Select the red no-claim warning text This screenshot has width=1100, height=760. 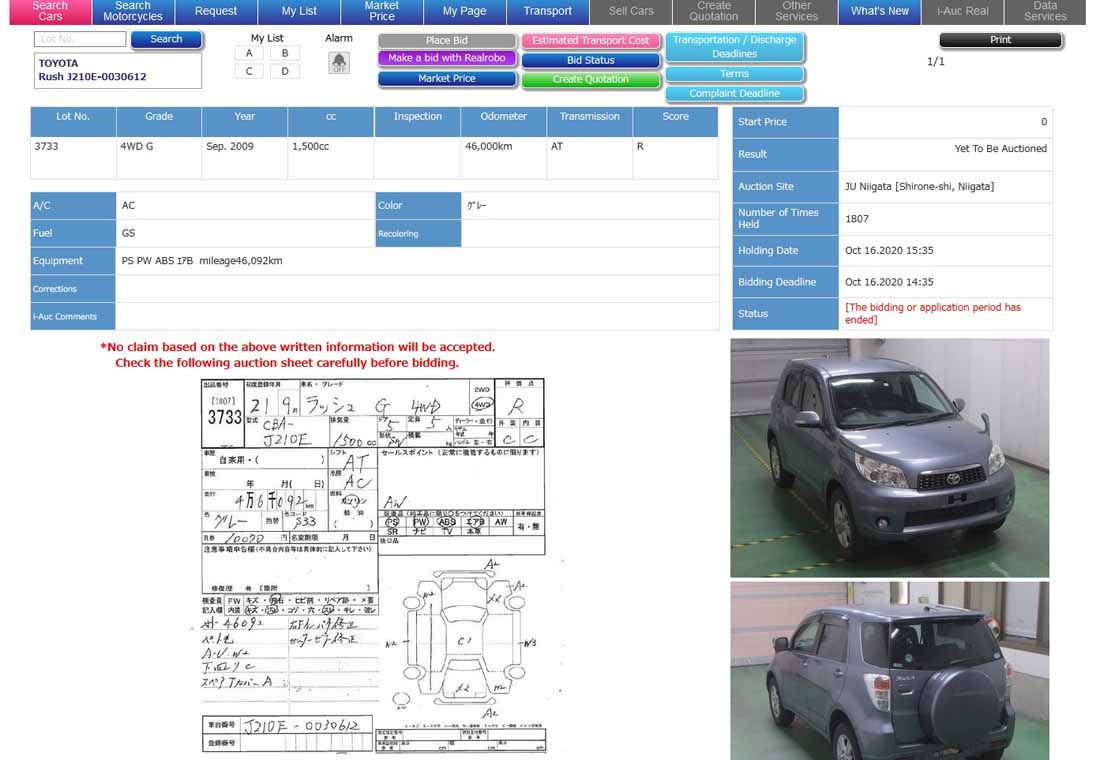point(297,355)
